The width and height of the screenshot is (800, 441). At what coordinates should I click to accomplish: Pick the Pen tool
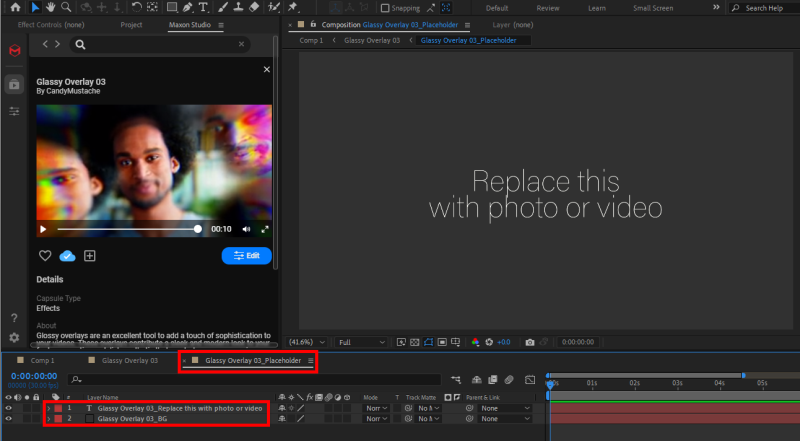point(188,7)
